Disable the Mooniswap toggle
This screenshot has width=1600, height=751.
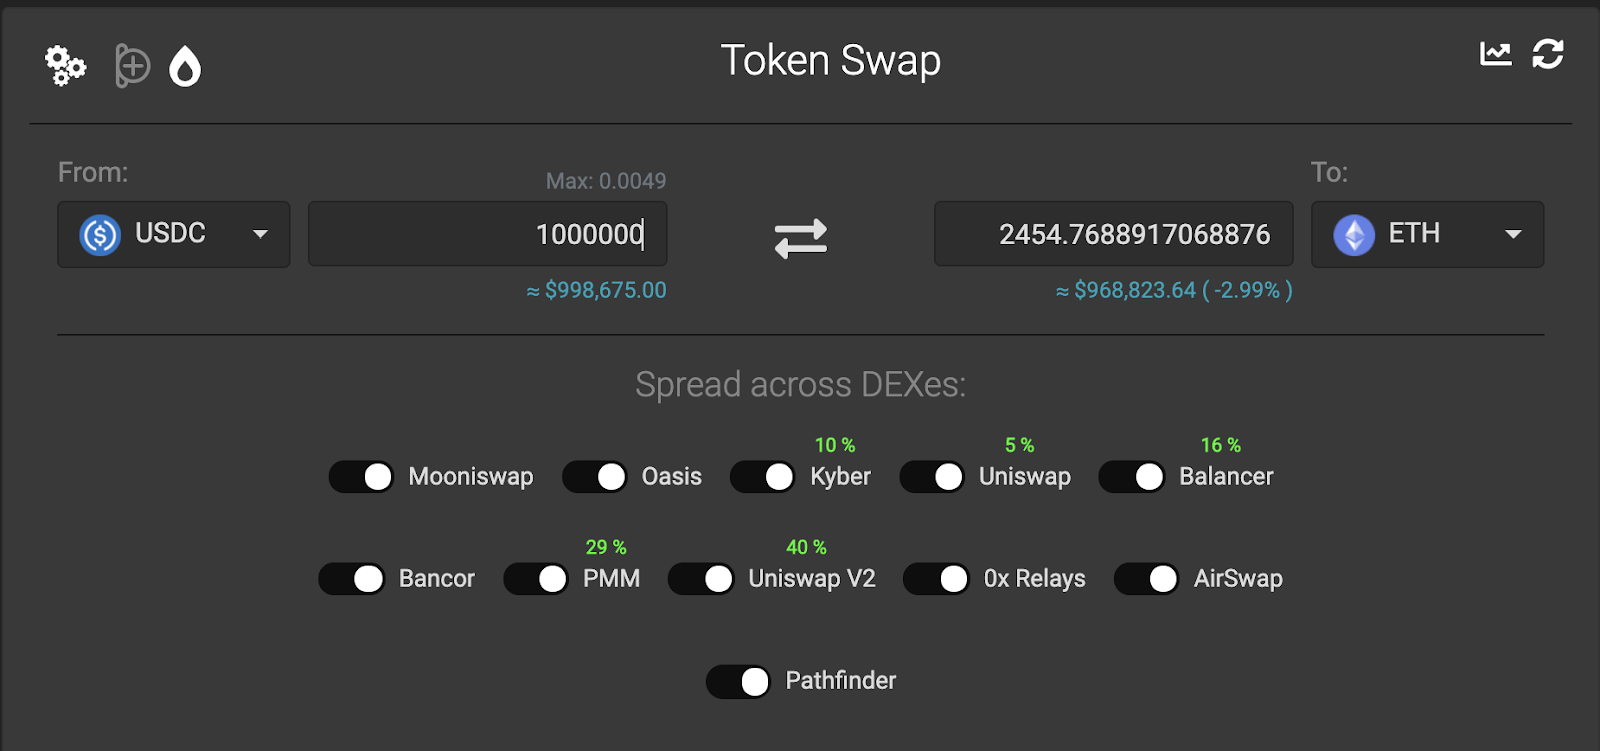(362, 477)
